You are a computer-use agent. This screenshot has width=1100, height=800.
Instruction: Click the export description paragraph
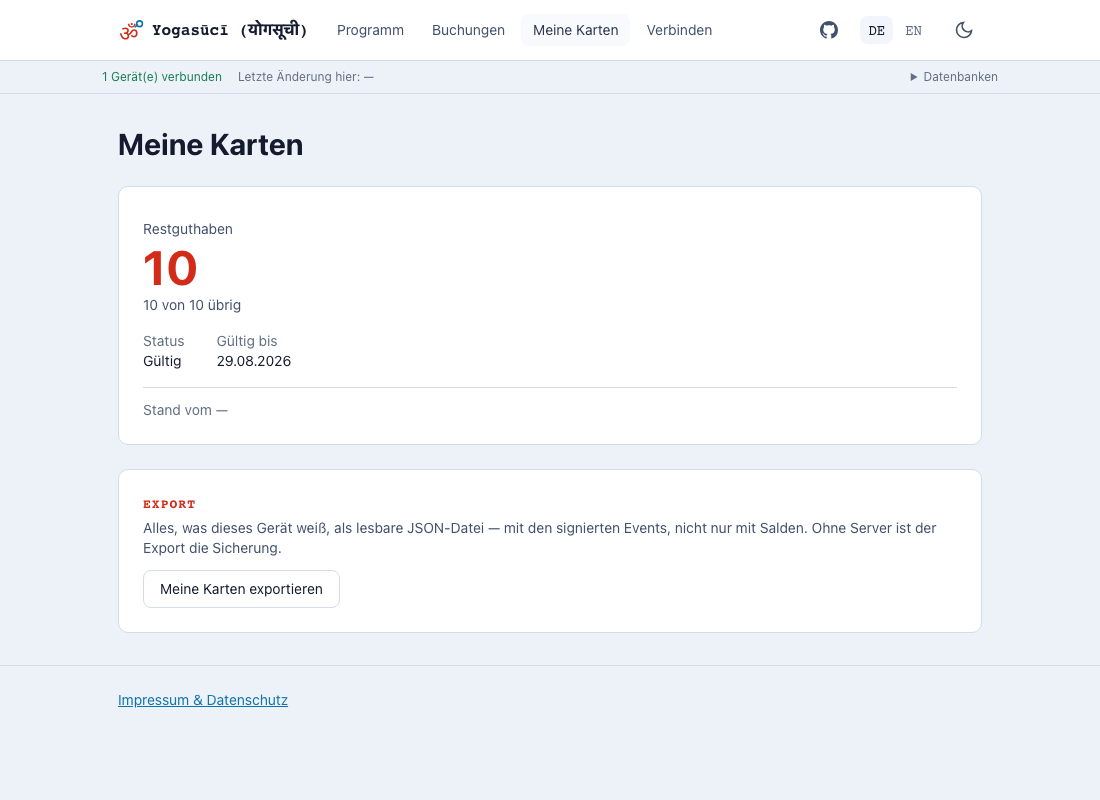click(539, 538)
